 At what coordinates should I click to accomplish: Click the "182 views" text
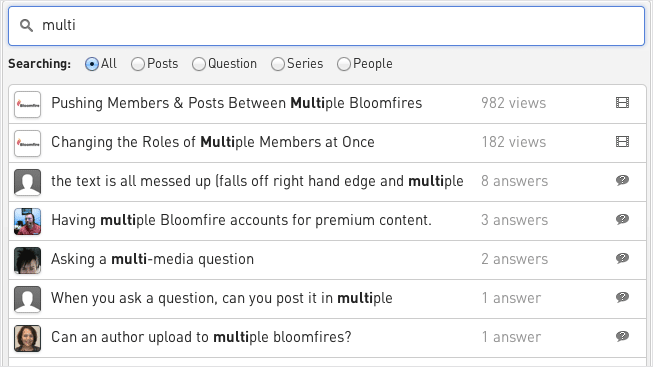[513, 142]
